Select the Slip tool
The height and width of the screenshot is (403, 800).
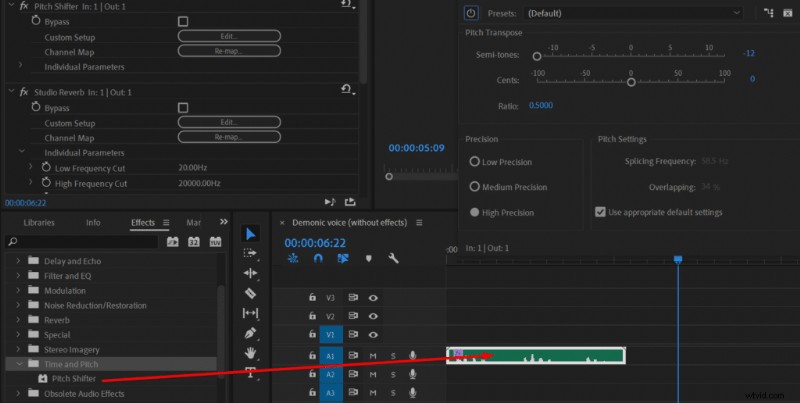pos(250,313)
